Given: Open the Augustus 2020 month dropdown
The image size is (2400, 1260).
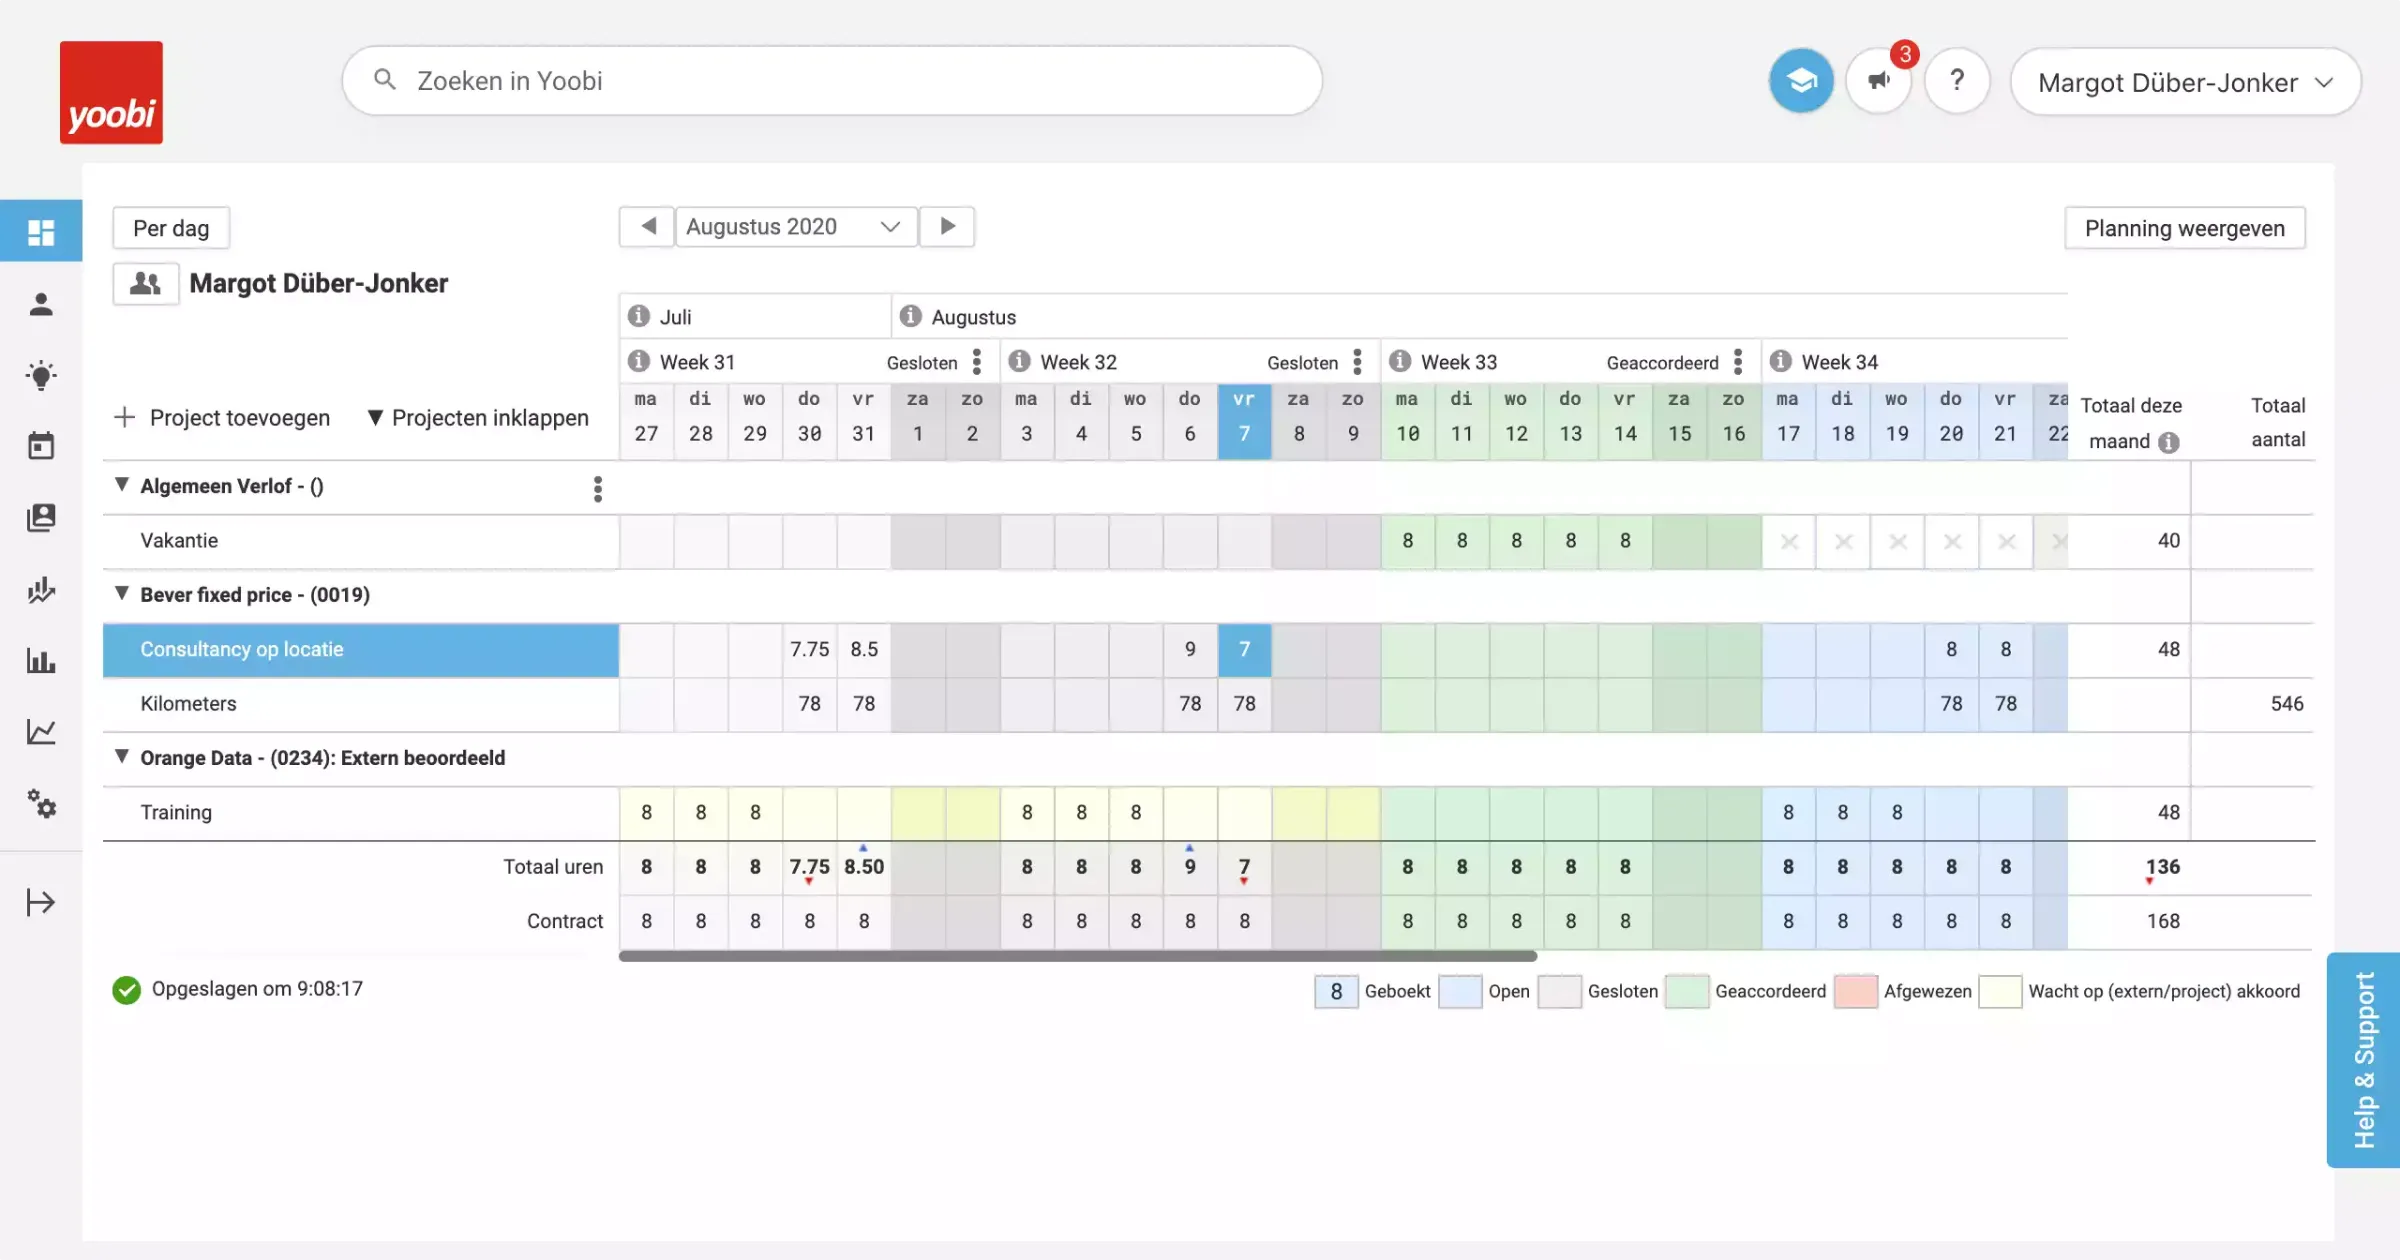Looking at the screenshot, I should click(x=795, y=227).
